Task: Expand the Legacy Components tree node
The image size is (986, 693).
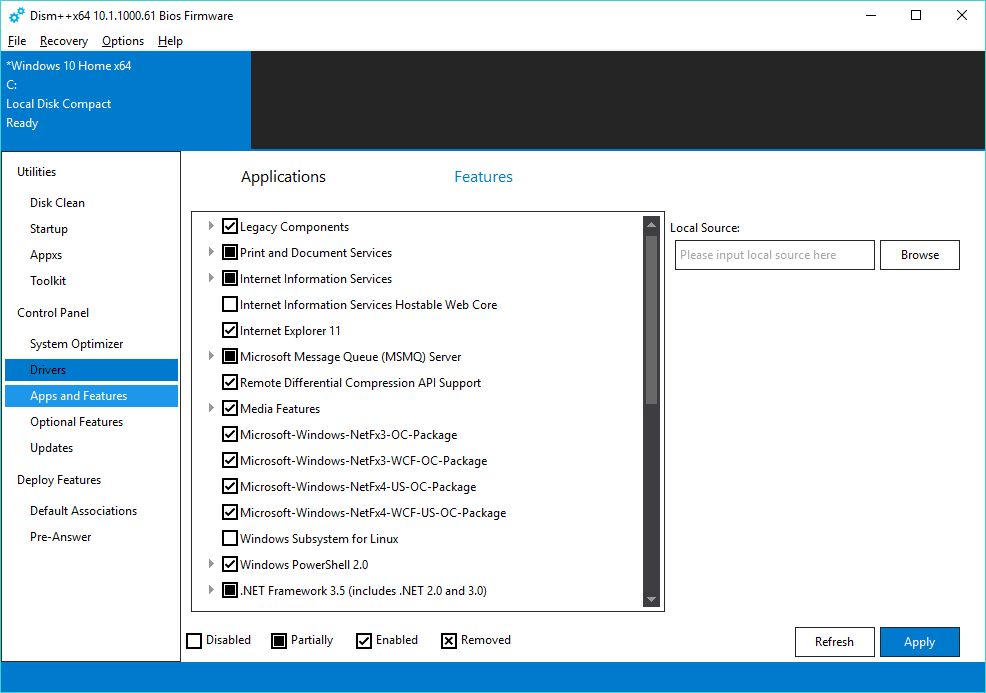Action: [211, 226]
